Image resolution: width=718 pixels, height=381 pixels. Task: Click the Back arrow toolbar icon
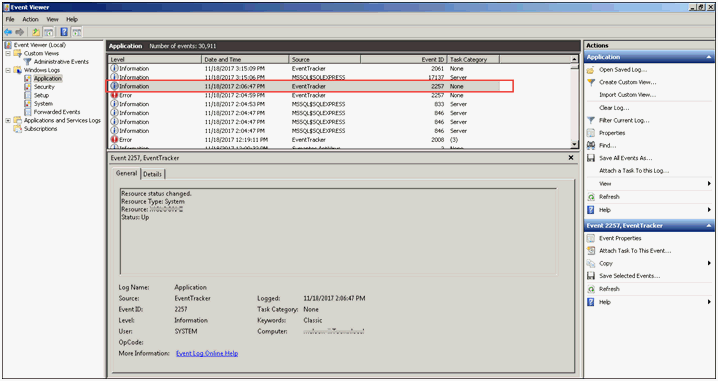tap(8, 32)
